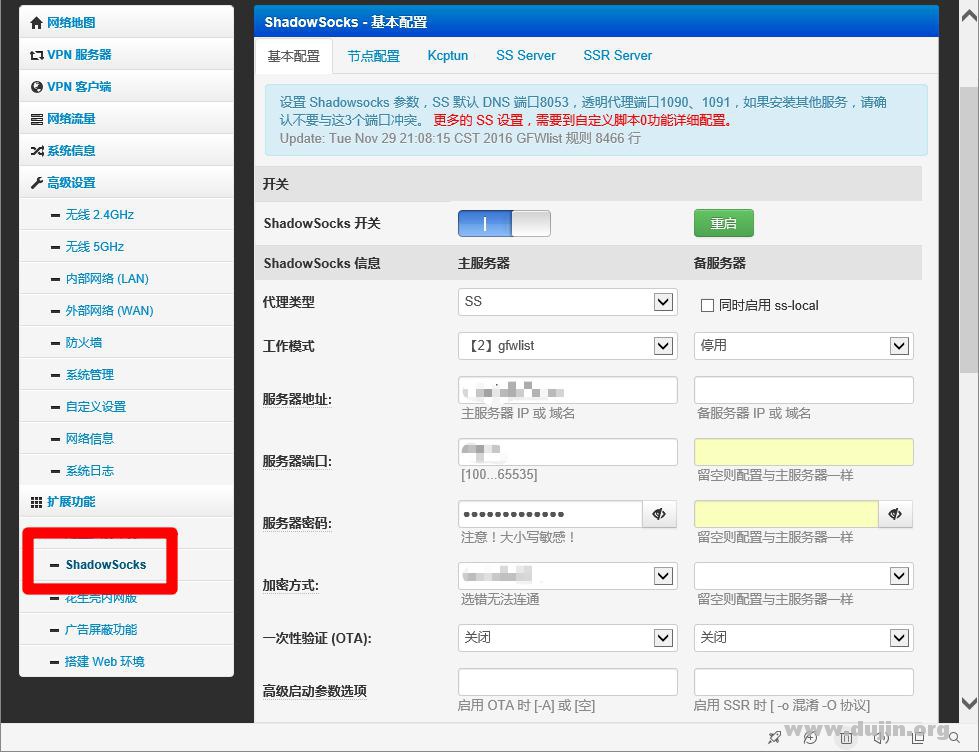The image size is (979, 752).
Task: Click the magnifier zoom icon in status bar
Action: [x=954, y=738]
